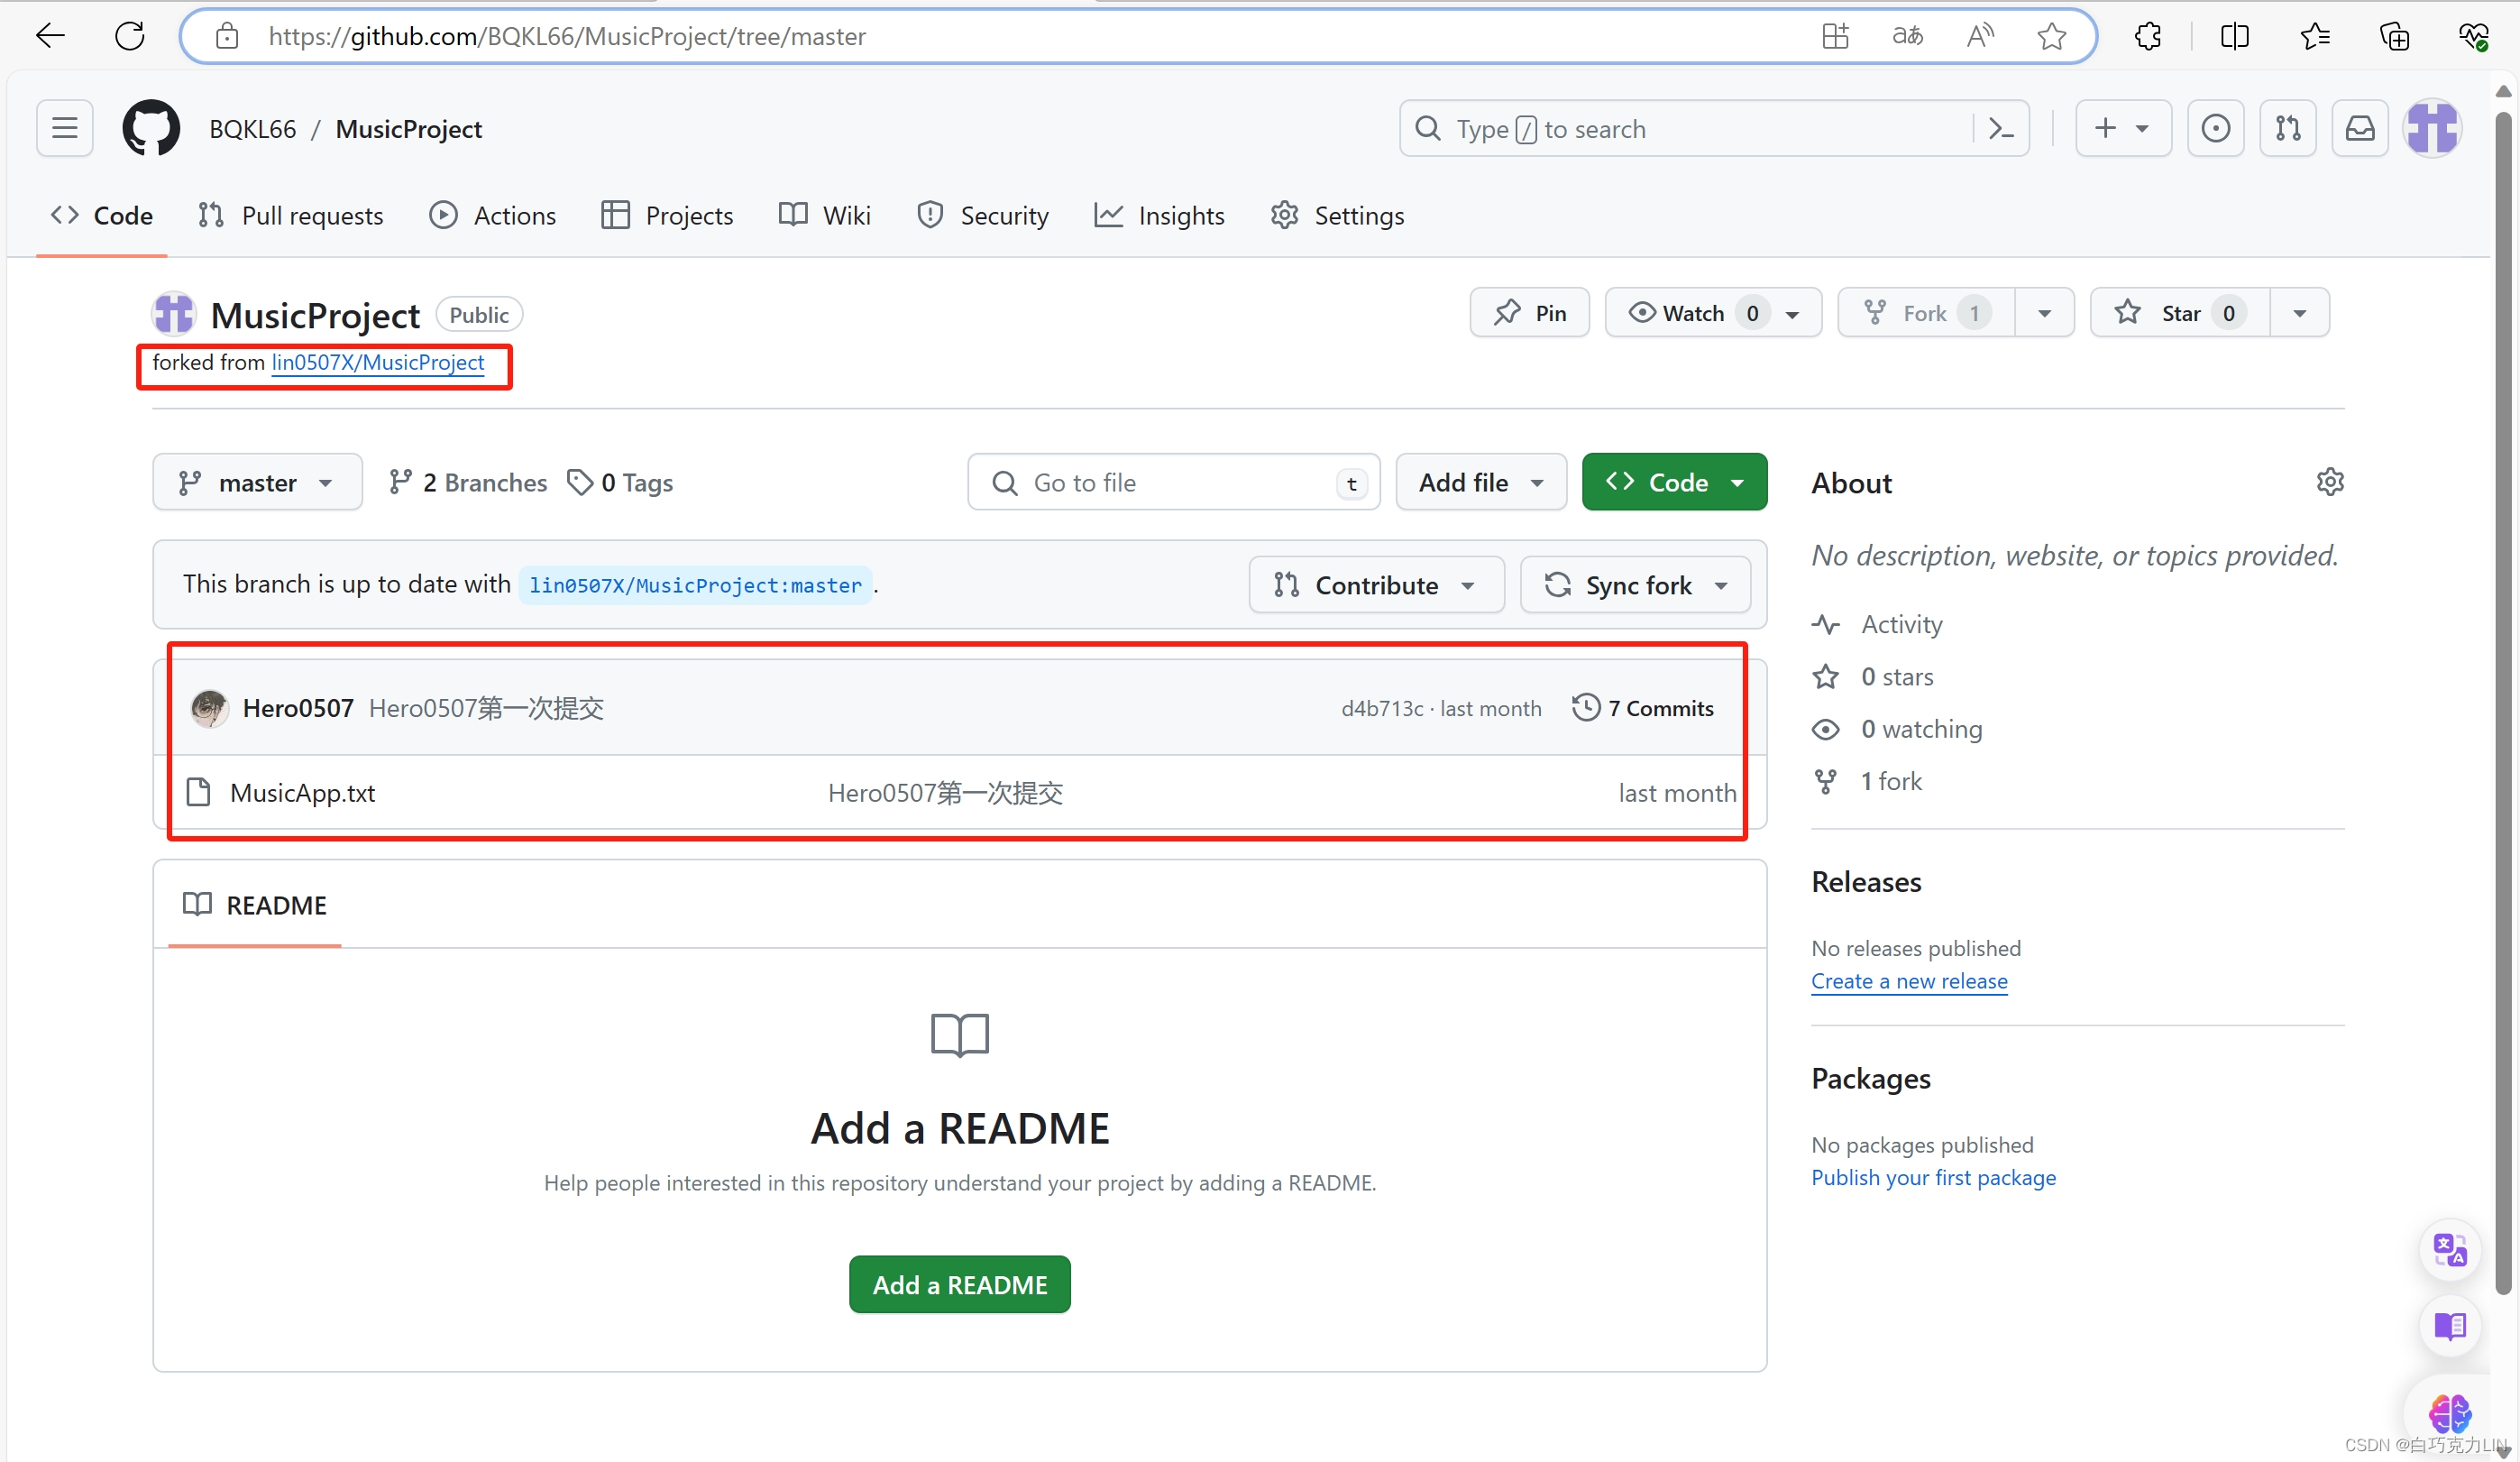Click the Add a README button
This screenshot has width=2520, height=1462.
click(959, 1284)
